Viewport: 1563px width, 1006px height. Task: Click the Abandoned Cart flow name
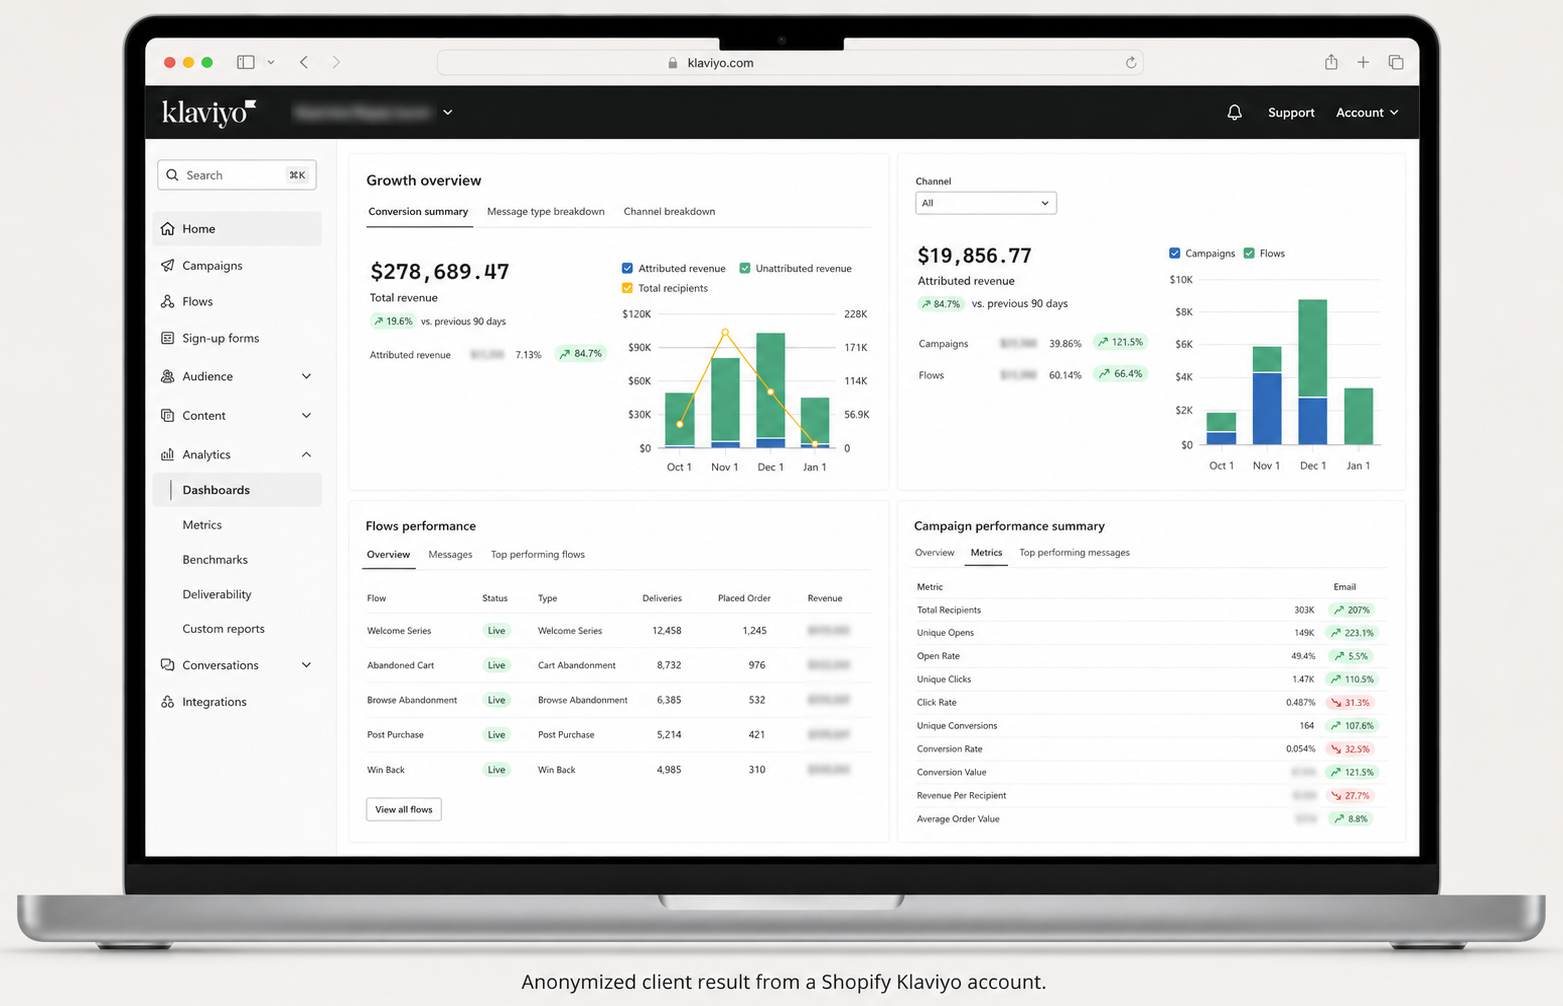click(400, 665)
